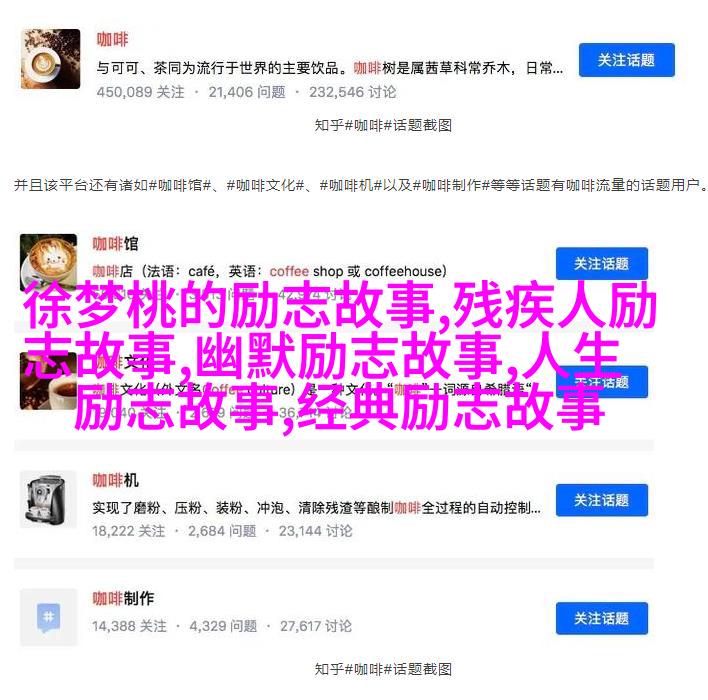View 232,546 讨论 under 咖啡 topic

coord(353,92)
